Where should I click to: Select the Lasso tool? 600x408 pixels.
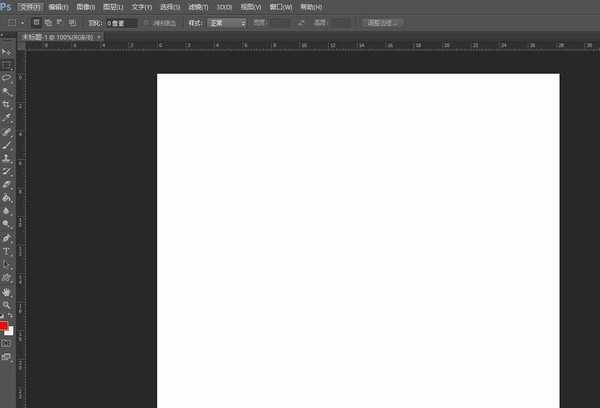pos(6,77)
